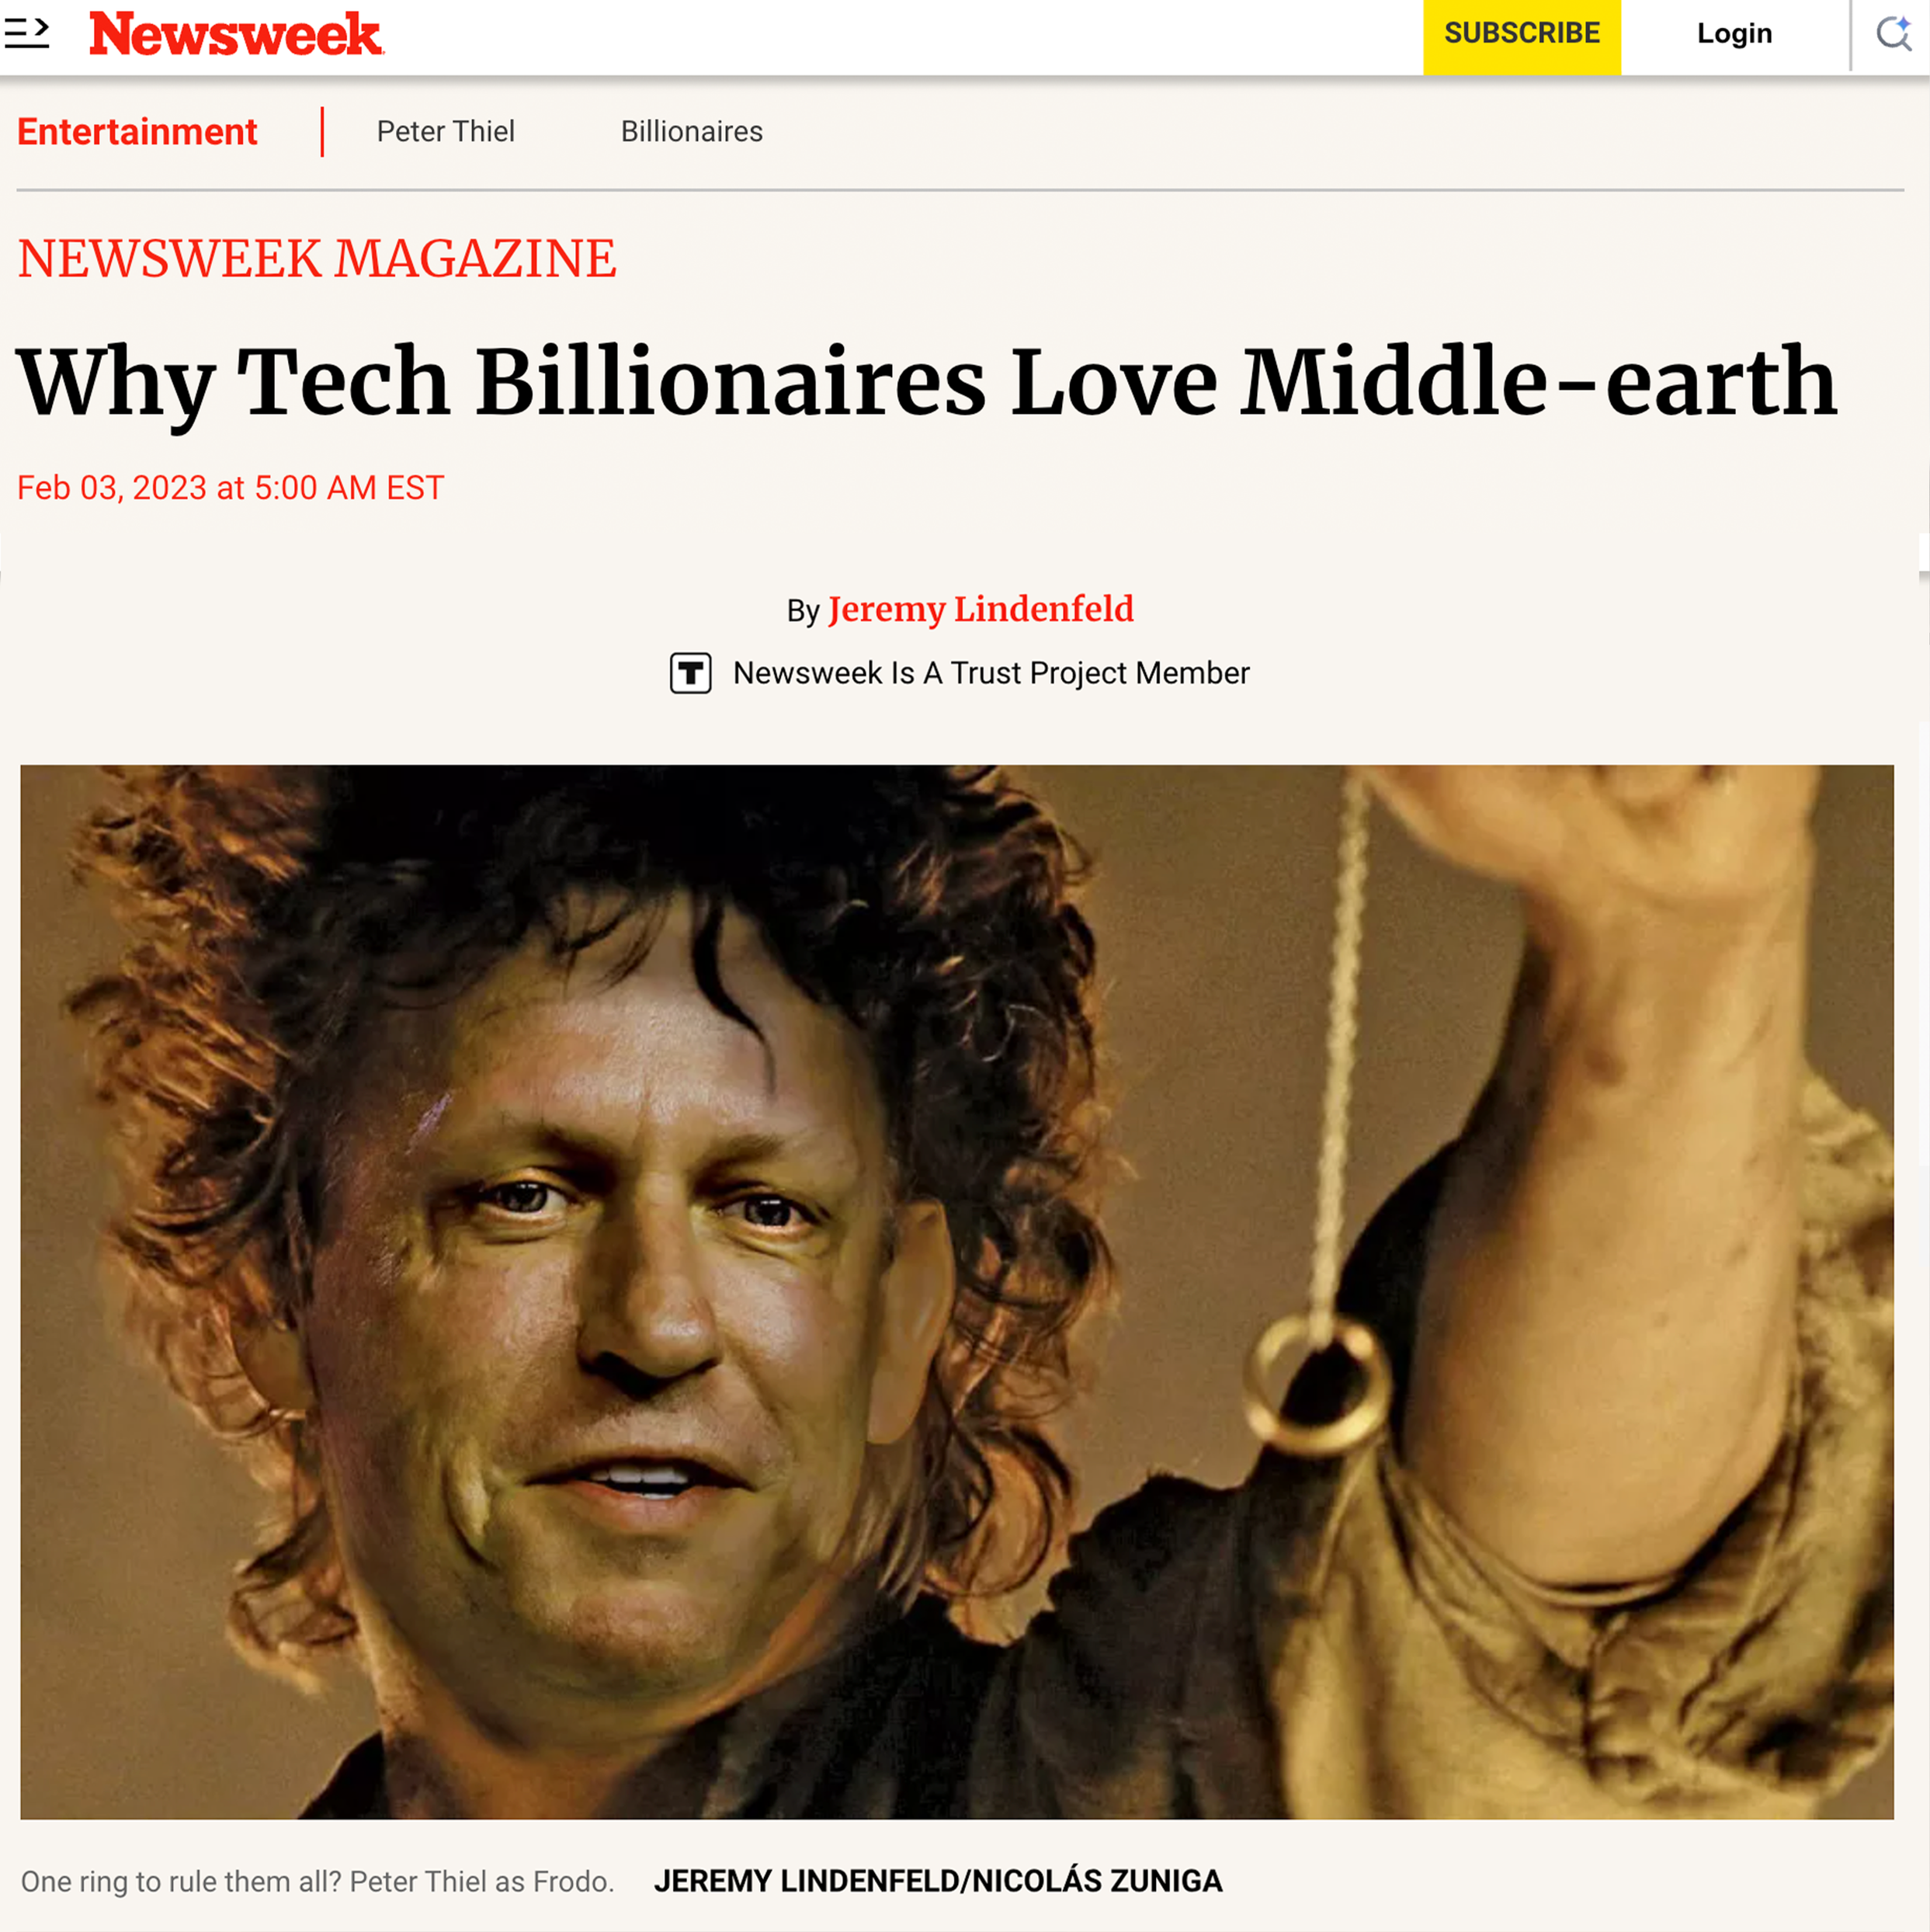Viewport: 1930px width, 1932px height.
Task: Go to the Entertainment section
Action: pyautogui.click(x=137, y=132)
